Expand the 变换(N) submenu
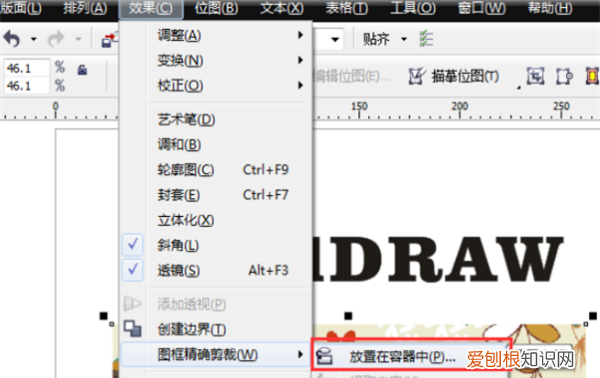The height and width of the screenshot is (378, 600). tap(216, 60)
